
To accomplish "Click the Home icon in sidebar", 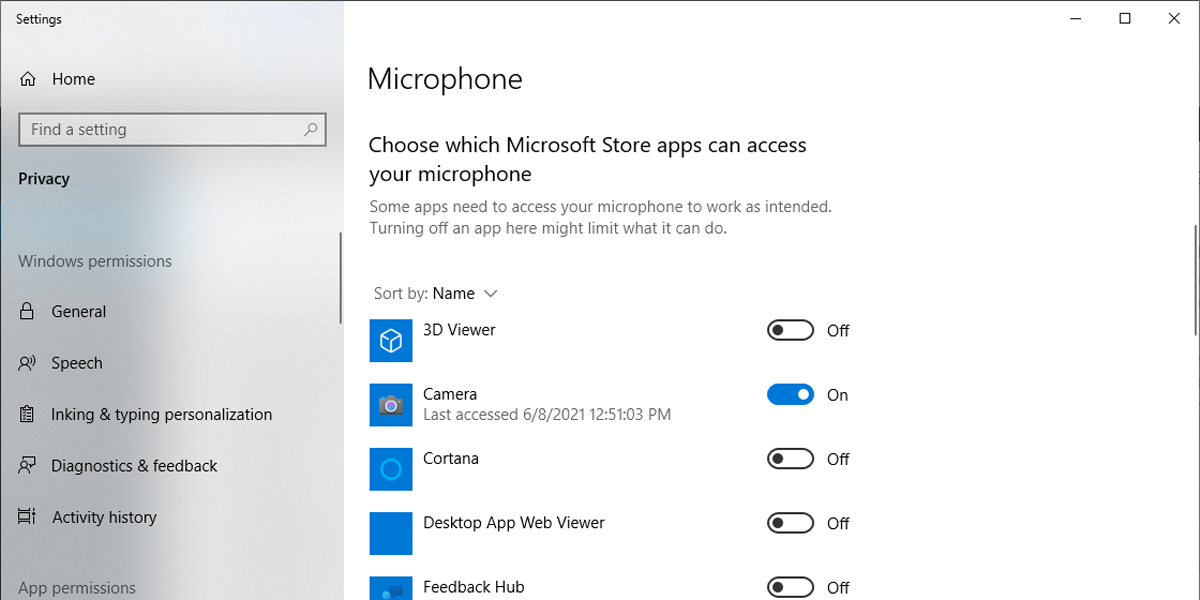I will 28,79.
